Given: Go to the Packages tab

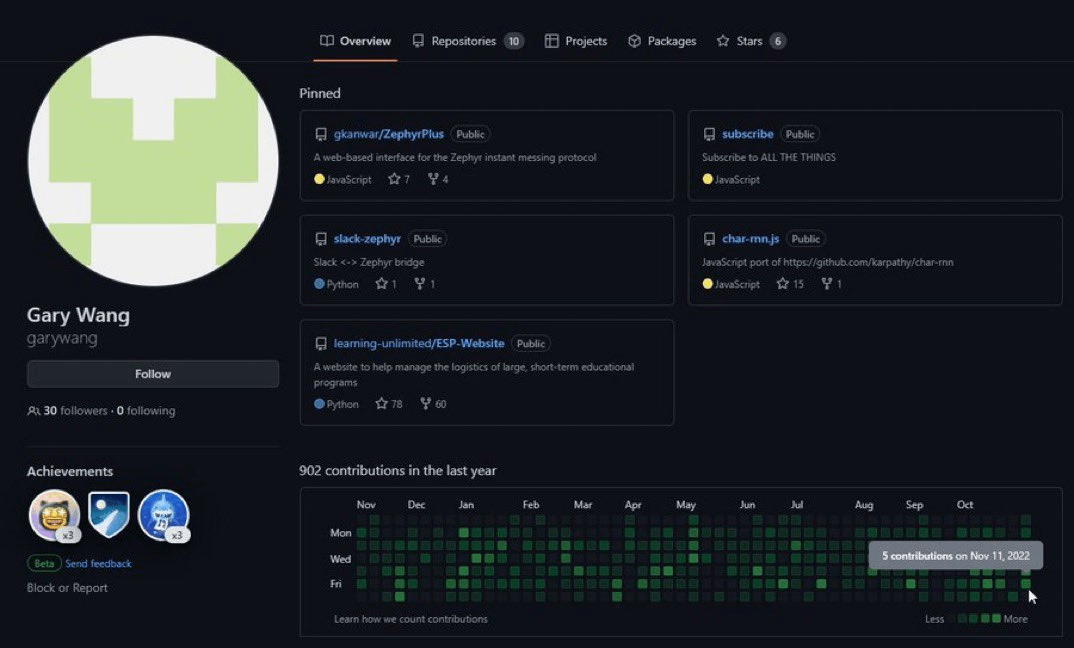Looking at the screenshot, I should 662,41.
